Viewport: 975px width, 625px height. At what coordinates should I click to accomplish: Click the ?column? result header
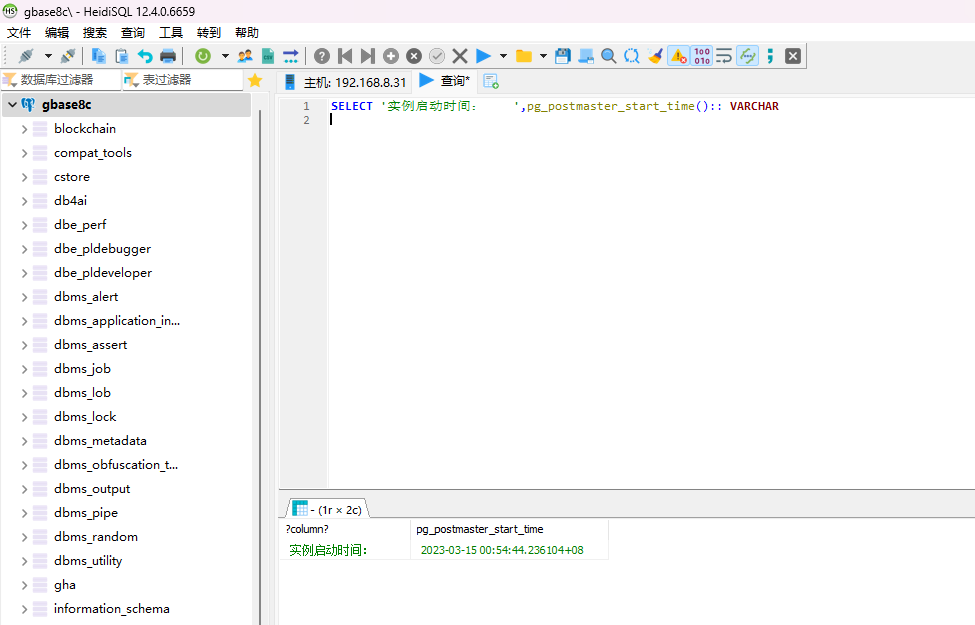tap(345, 529)
